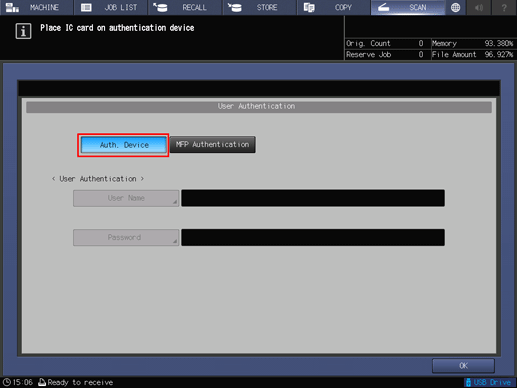The width and height of the screenshot is (517, 388).
Task: Open the RECALL tab
Action: pyautogui.click(x=185, y=7)
